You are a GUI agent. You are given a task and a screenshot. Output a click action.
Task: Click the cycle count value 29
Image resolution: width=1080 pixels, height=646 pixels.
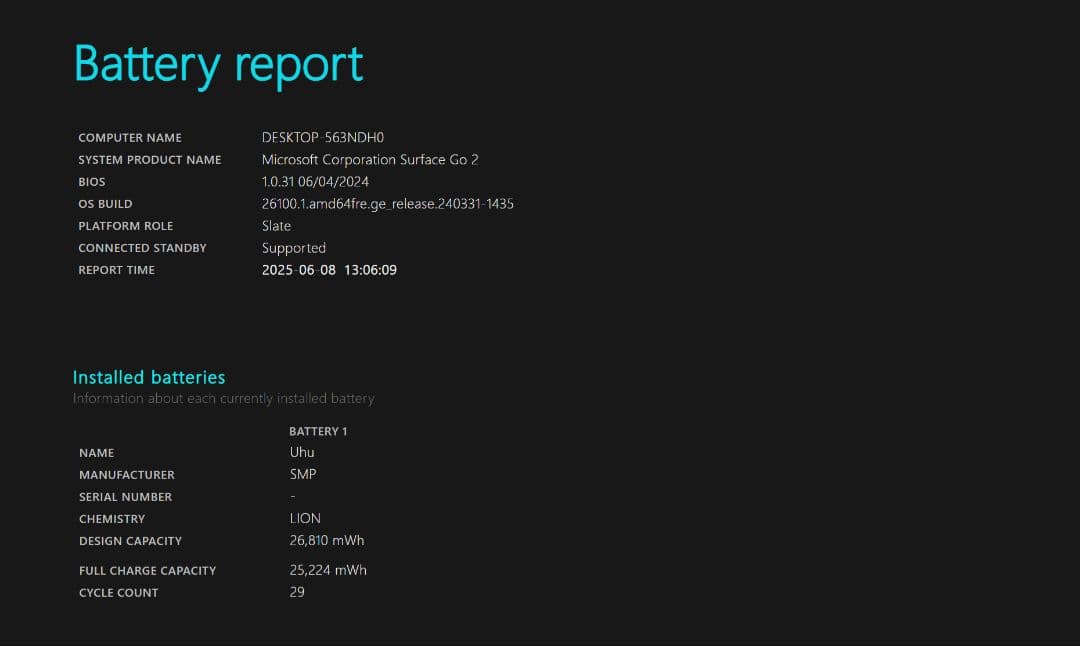pyautogui.click(x=297, y=592)
